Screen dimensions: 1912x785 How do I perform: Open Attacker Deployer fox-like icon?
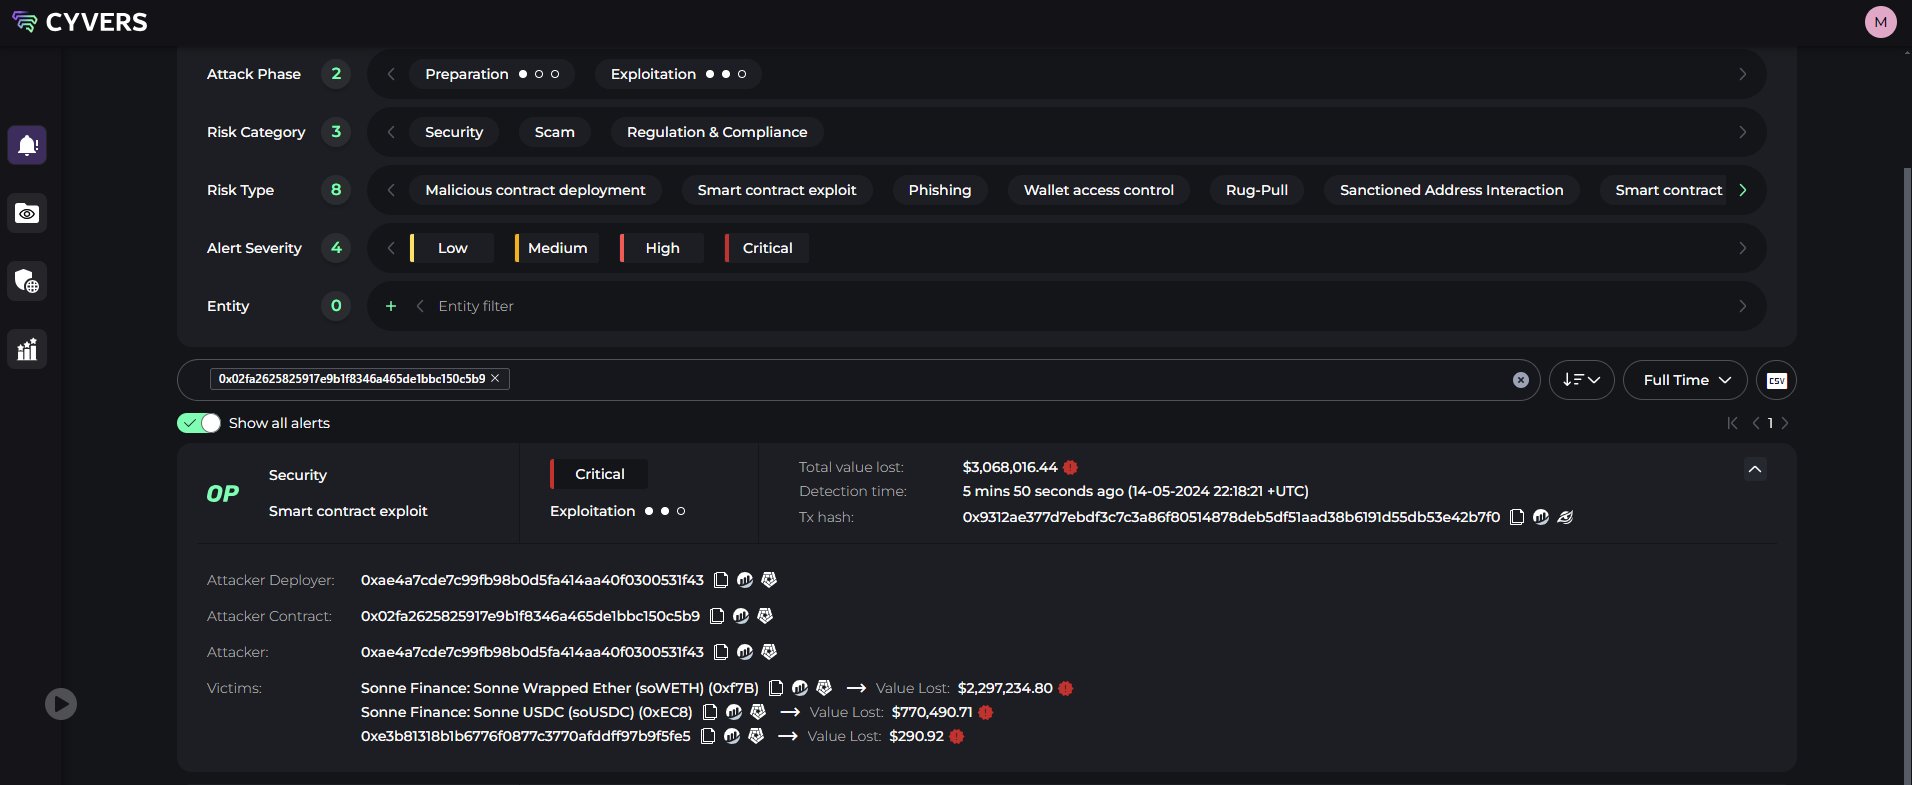point(769,580)
